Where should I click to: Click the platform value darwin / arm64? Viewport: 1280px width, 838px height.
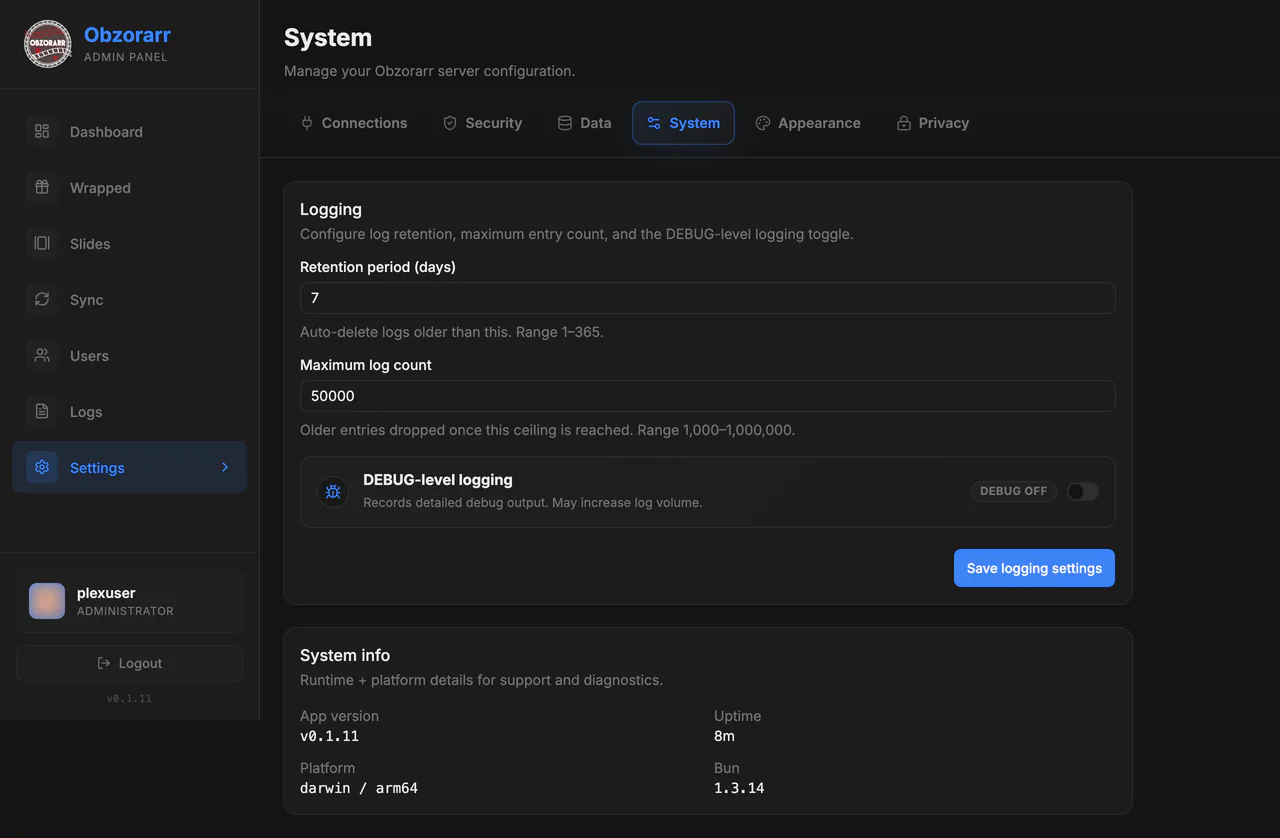pyautogui.click(x=359, y=788)
